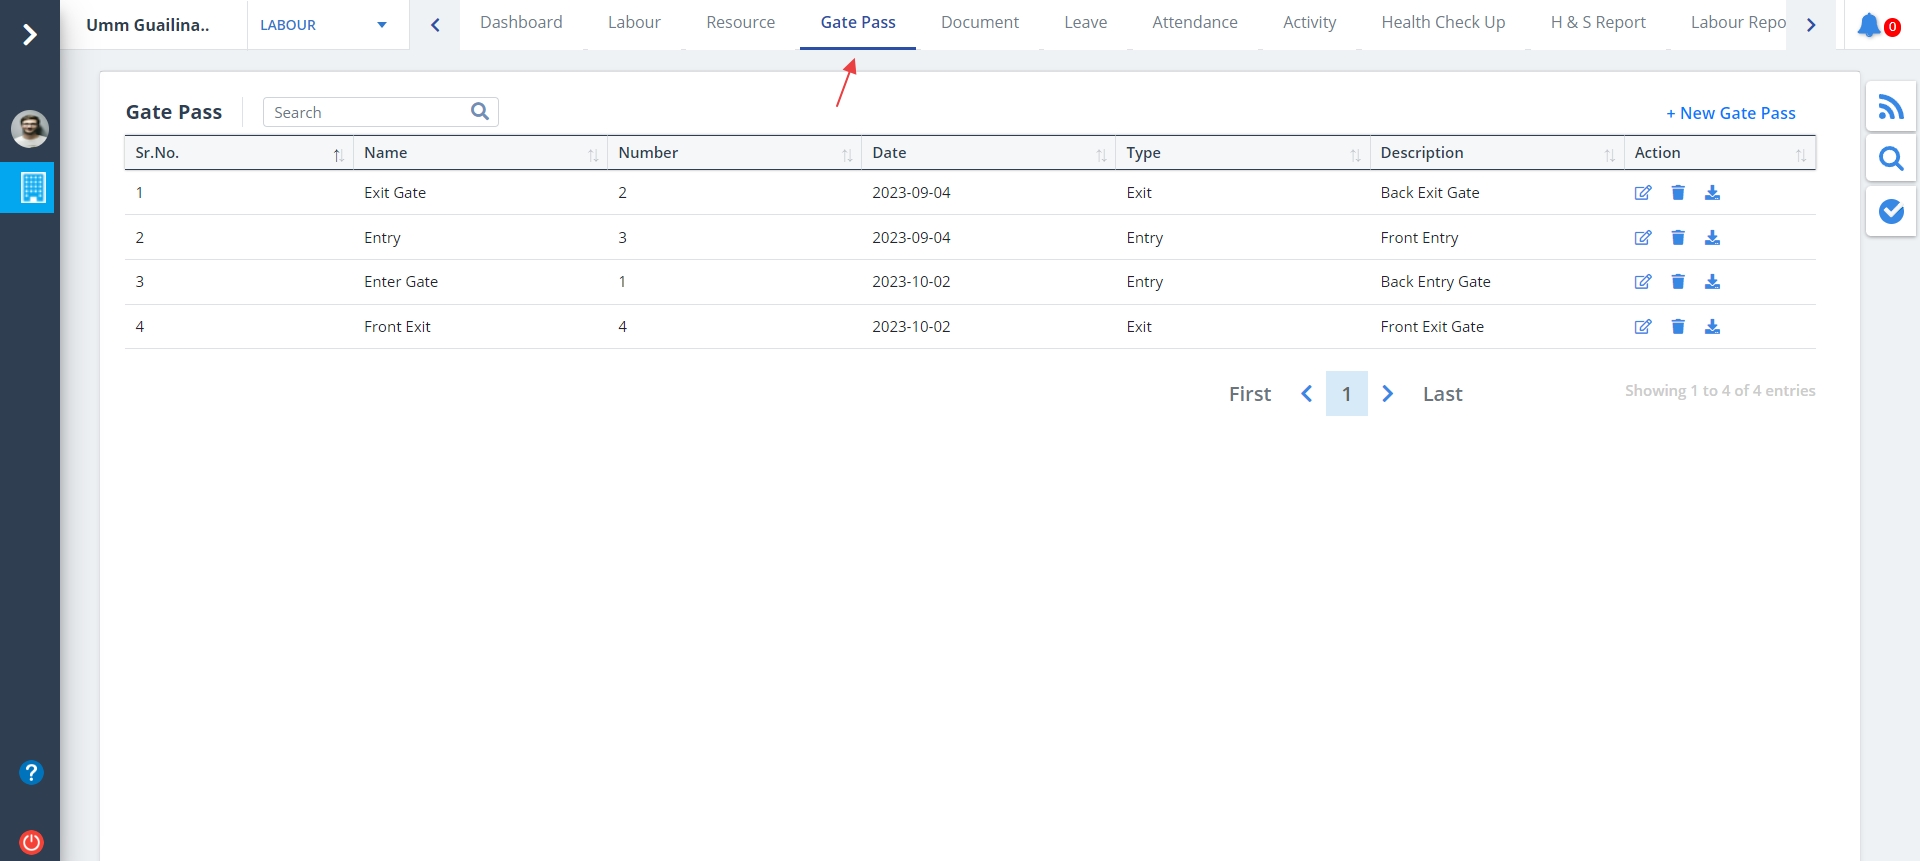Open the help question mark icon

[x=31, y=772]
